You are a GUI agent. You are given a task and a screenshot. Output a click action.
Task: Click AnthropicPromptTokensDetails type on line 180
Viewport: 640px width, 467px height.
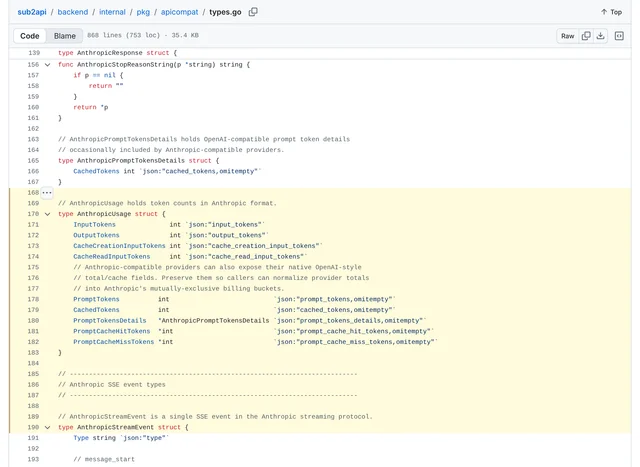click(216, 320)
